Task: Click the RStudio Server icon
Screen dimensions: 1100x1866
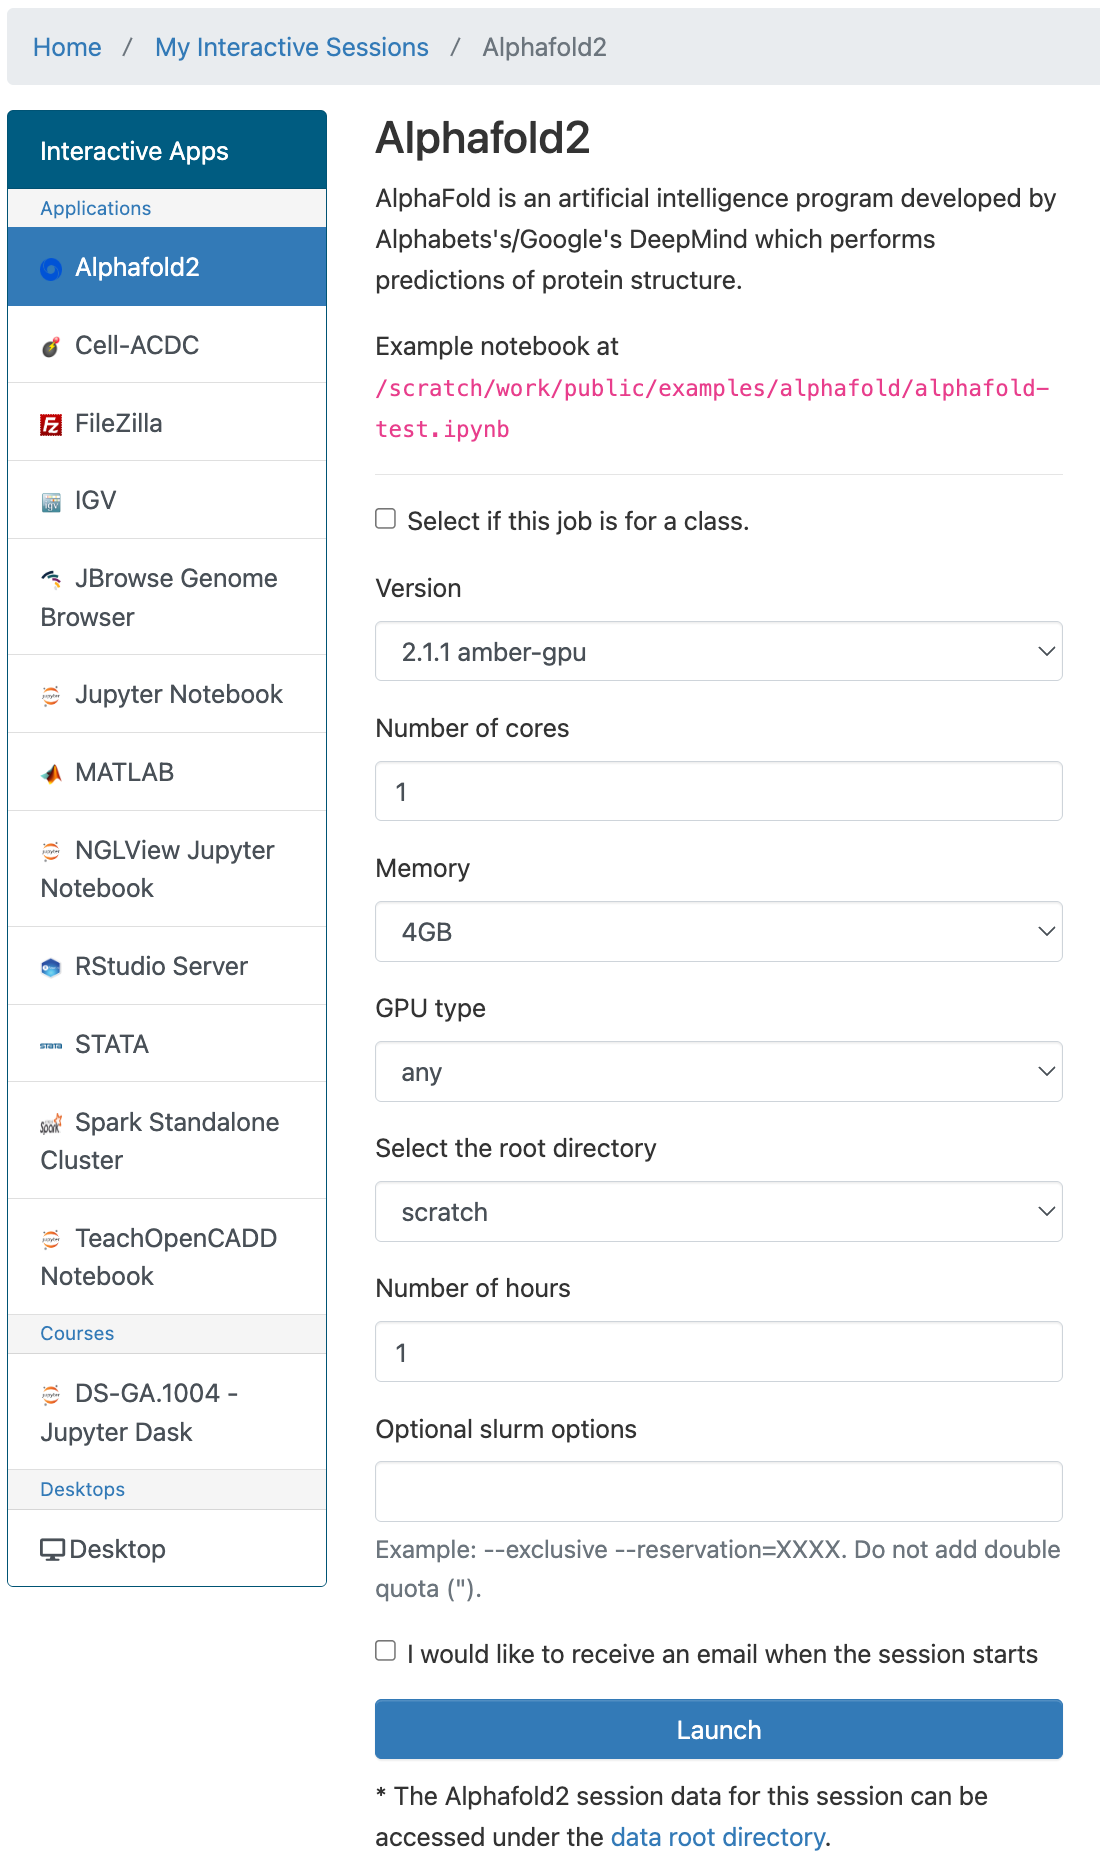Action: pyautogui.click(x=51, y=968)
